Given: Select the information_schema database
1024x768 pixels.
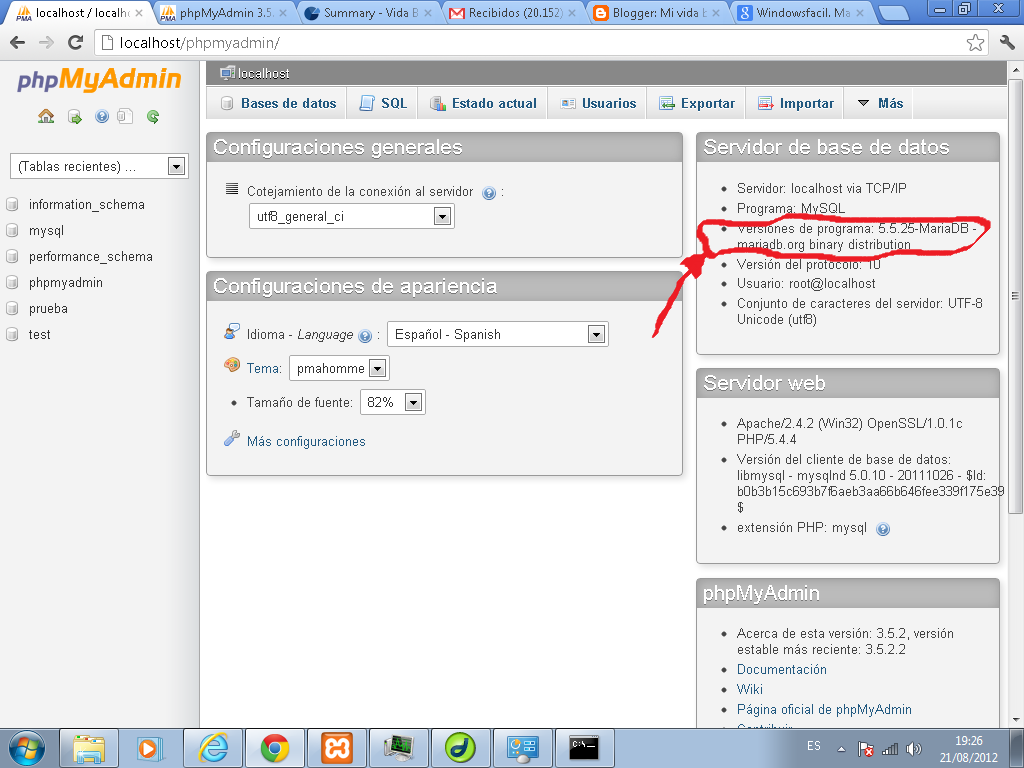Looking at the screenshot, I should (86, 204).
